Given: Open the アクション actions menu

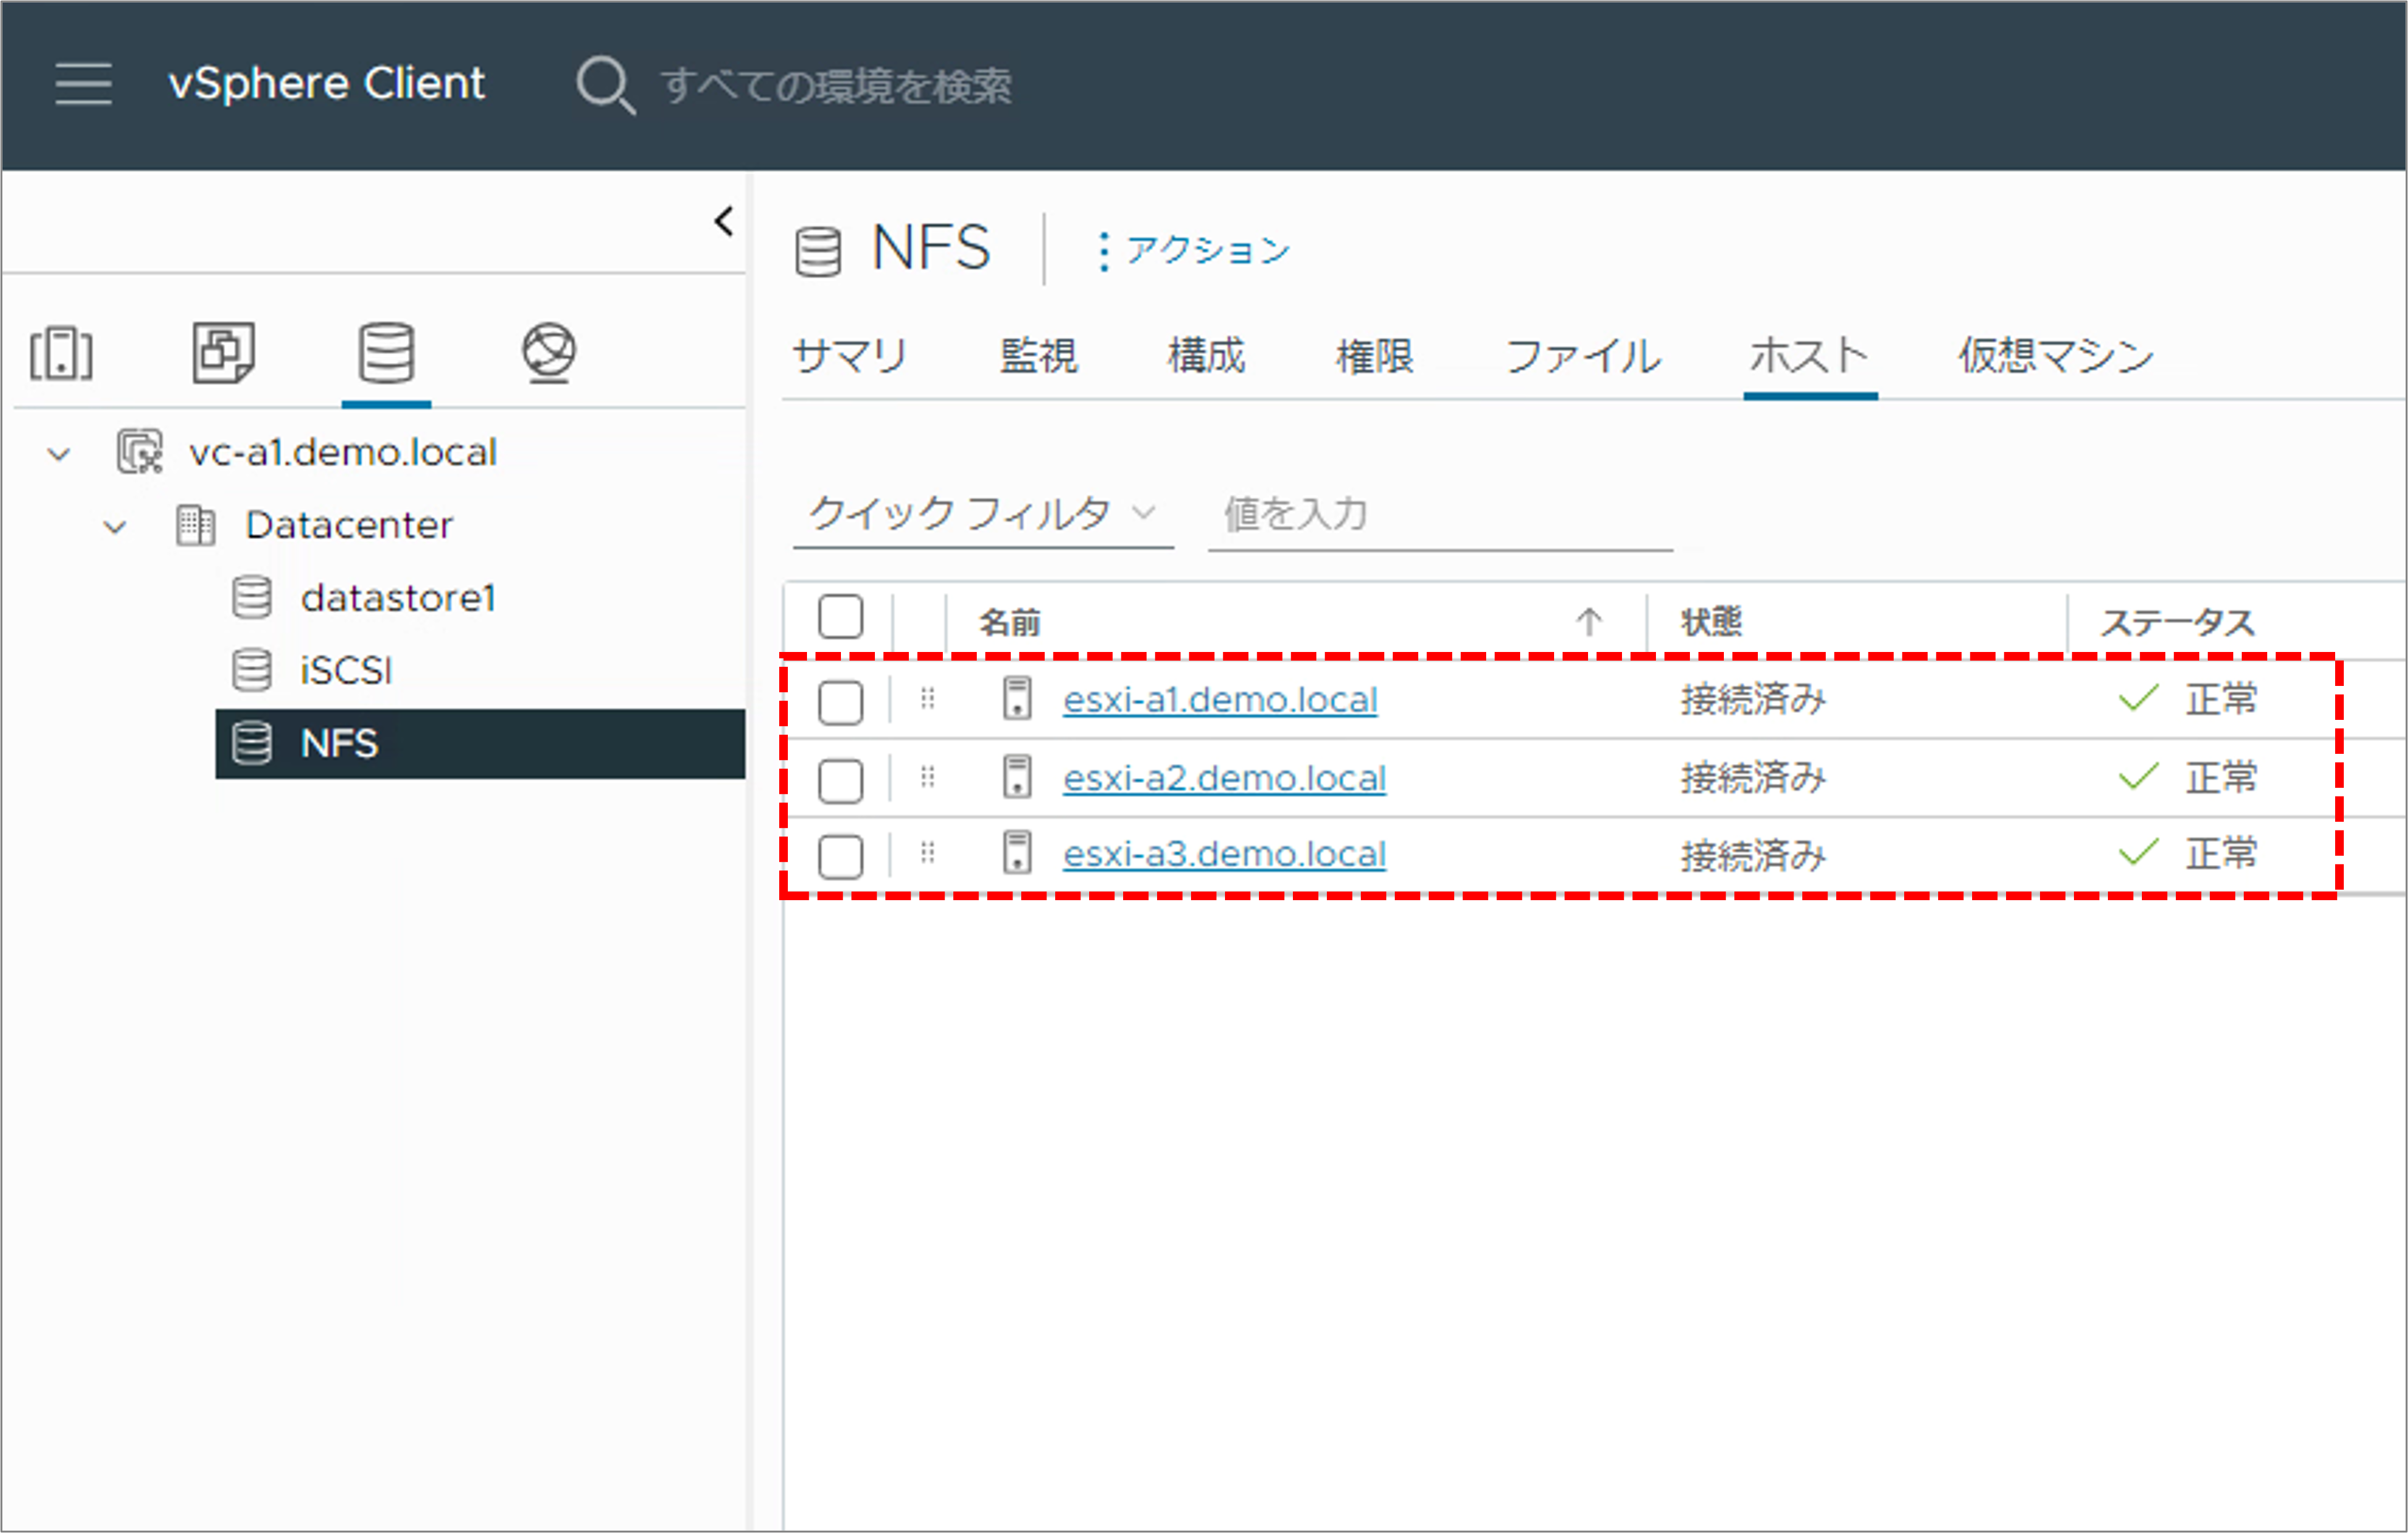Looking at the screenshot, I should click(1195, 251).
